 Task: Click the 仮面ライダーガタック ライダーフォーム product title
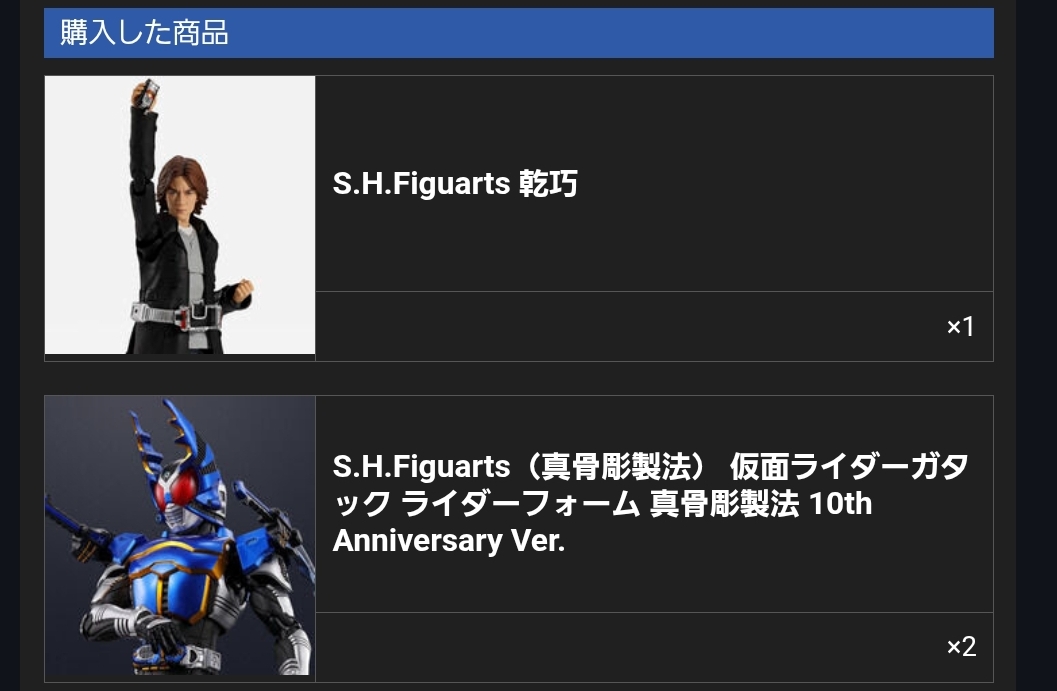point(651,503)
